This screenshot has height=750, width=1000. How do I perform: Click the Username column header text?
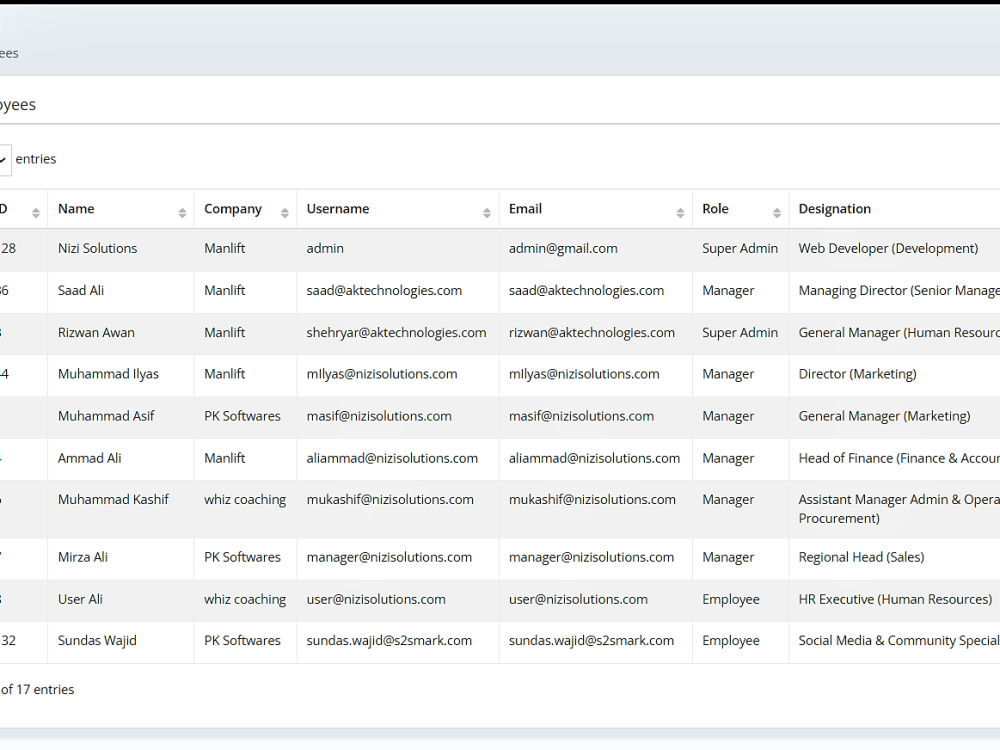click(x=337, y=209)
